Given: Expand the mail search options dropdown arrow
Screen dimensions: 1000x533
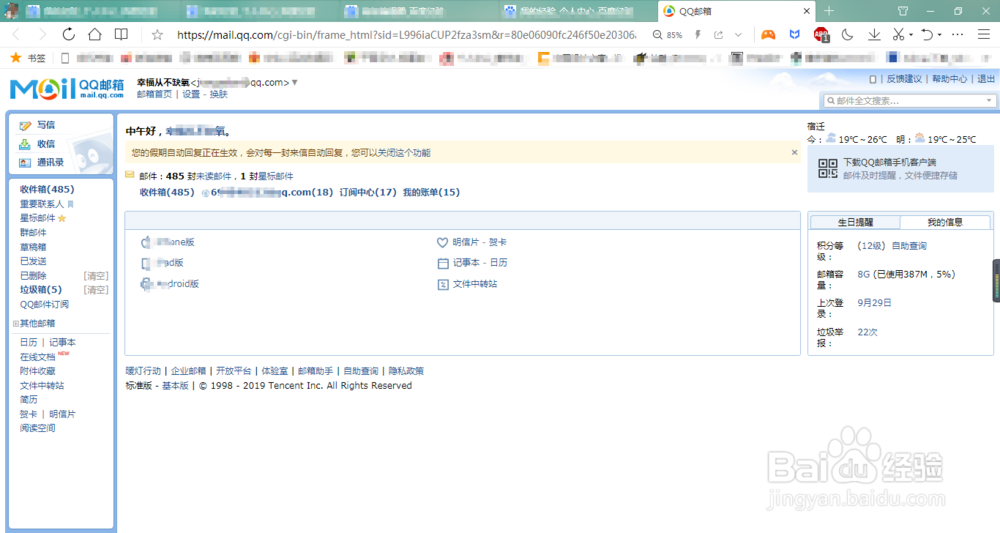Looking at the screenshot, I should (989, 101).
